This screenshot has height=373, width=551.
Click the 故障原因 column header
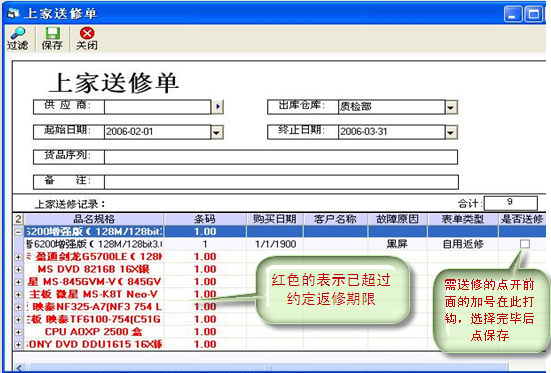point(397,219)
